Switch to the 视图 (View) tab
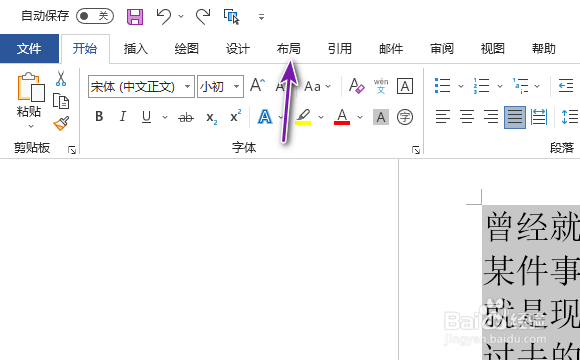This screenshot has width=580, height=360. (493, 48)
